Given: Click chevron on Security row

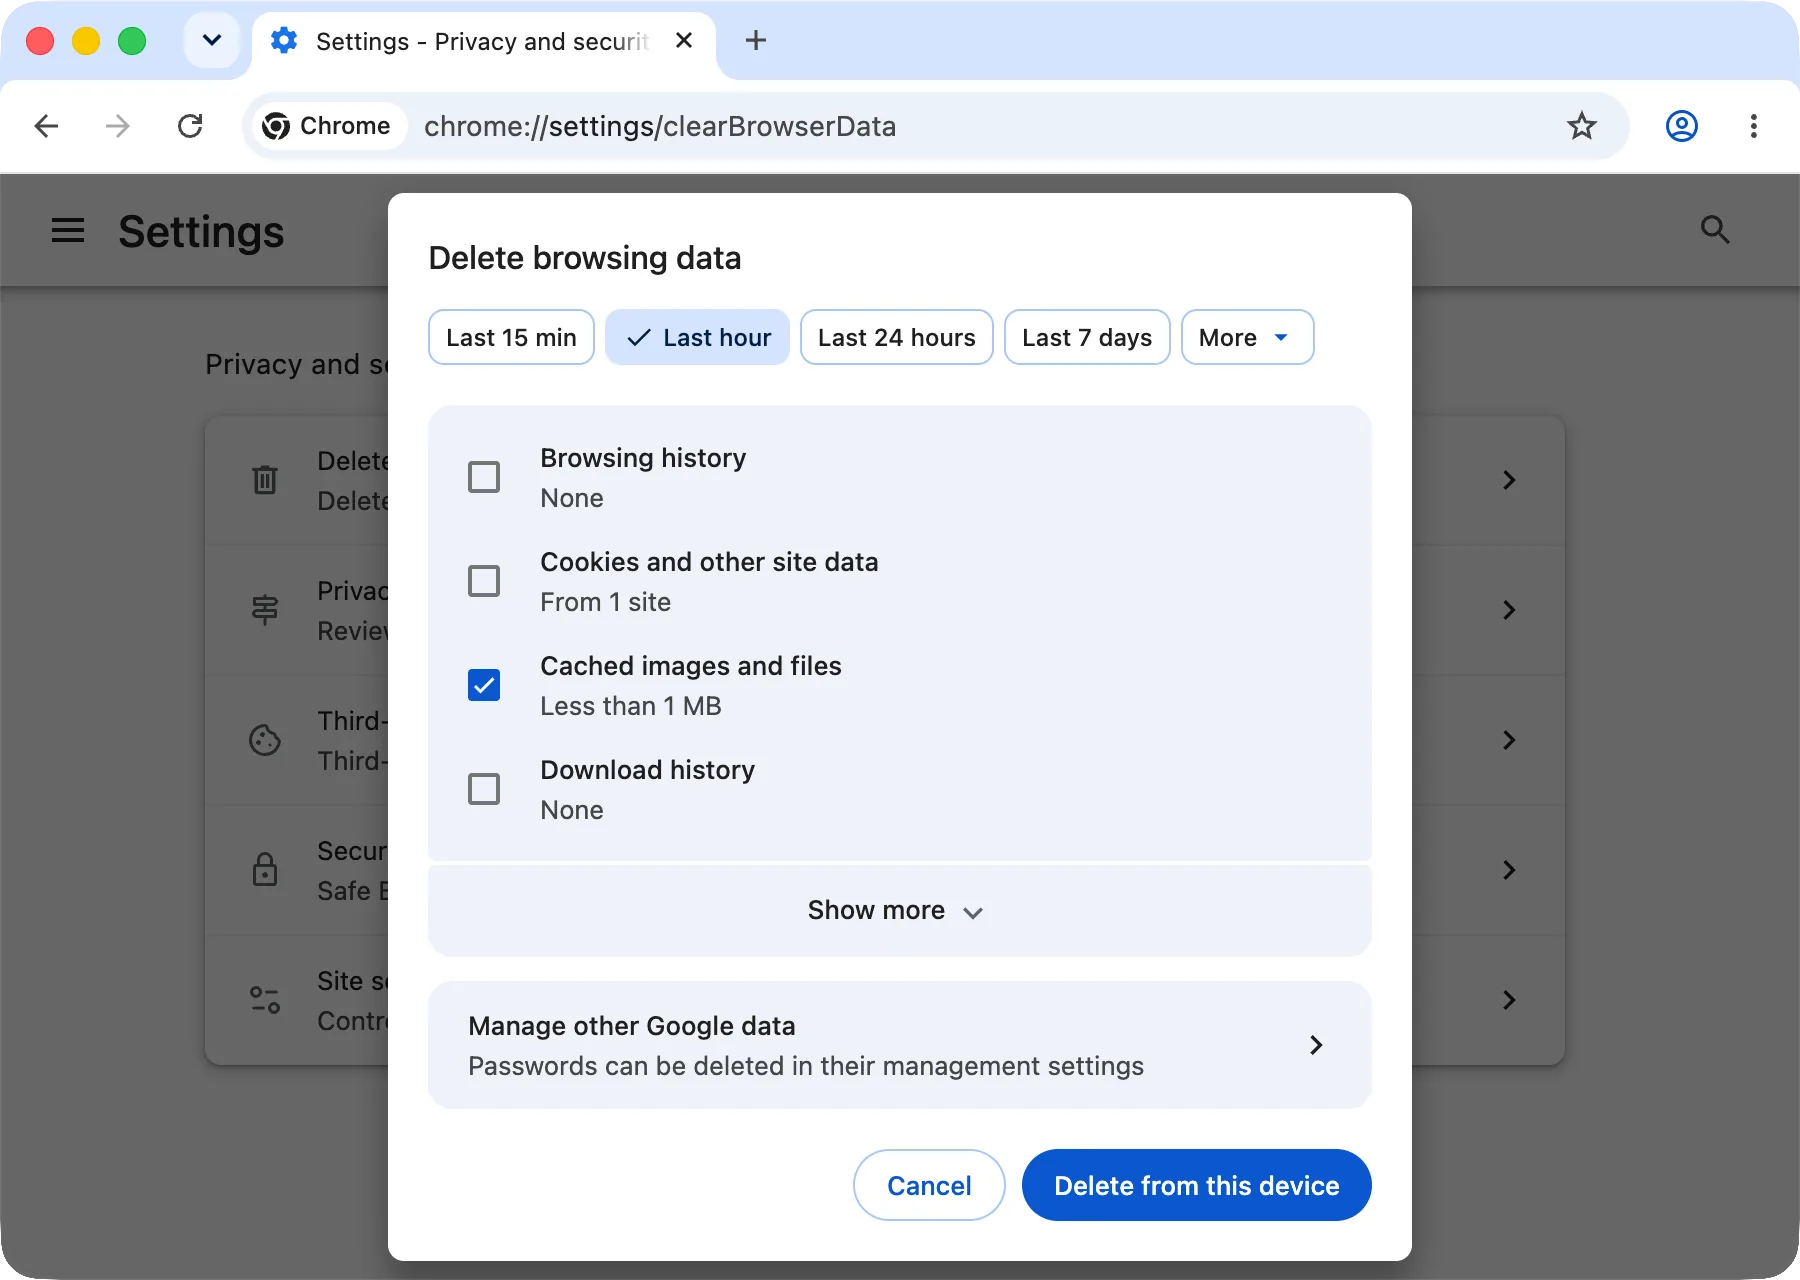Looking at the screenshot, I should click(x=1509, y=870).
